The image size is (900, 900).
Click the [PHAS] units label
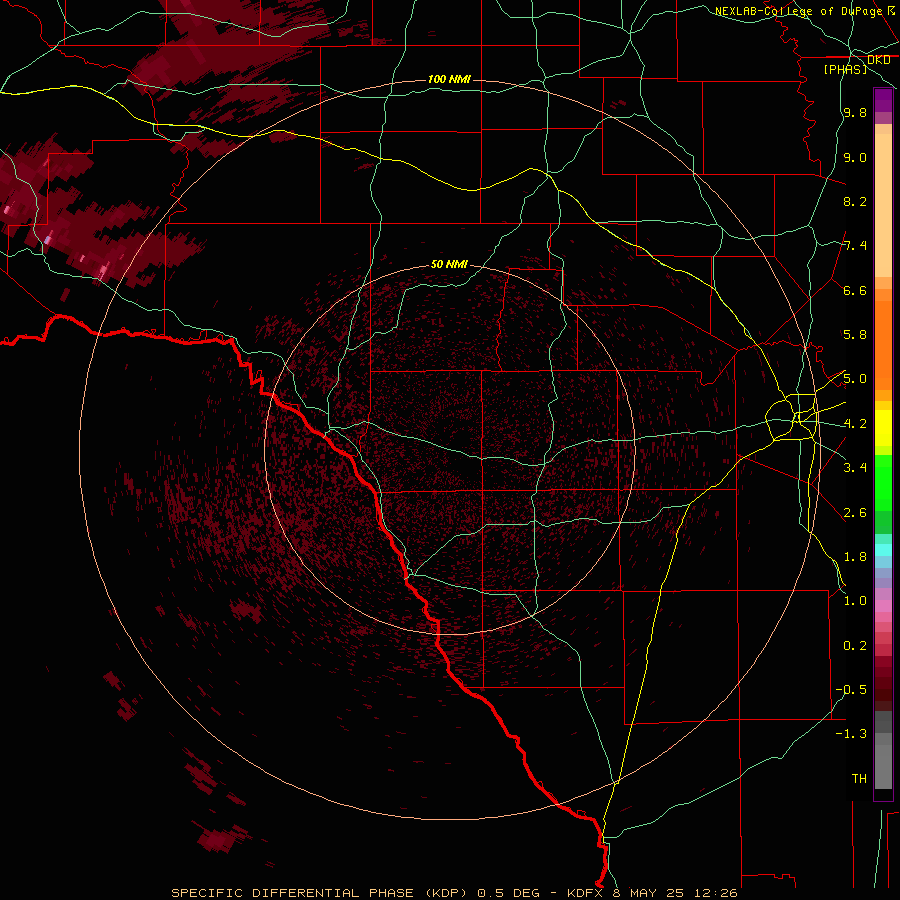pyautogui.click(x=845, y=70)
